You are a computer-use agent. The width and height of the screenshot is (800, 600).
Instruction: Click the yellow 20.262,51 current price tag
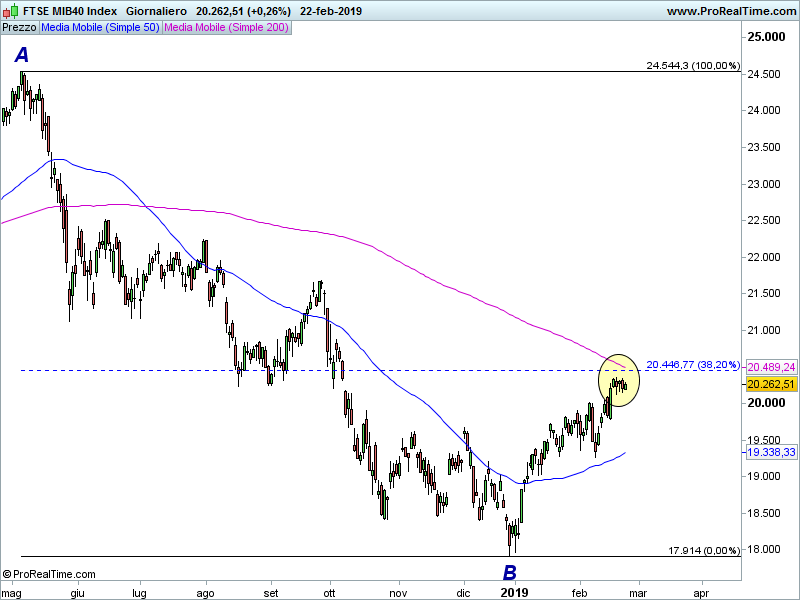tap(771, 384)
